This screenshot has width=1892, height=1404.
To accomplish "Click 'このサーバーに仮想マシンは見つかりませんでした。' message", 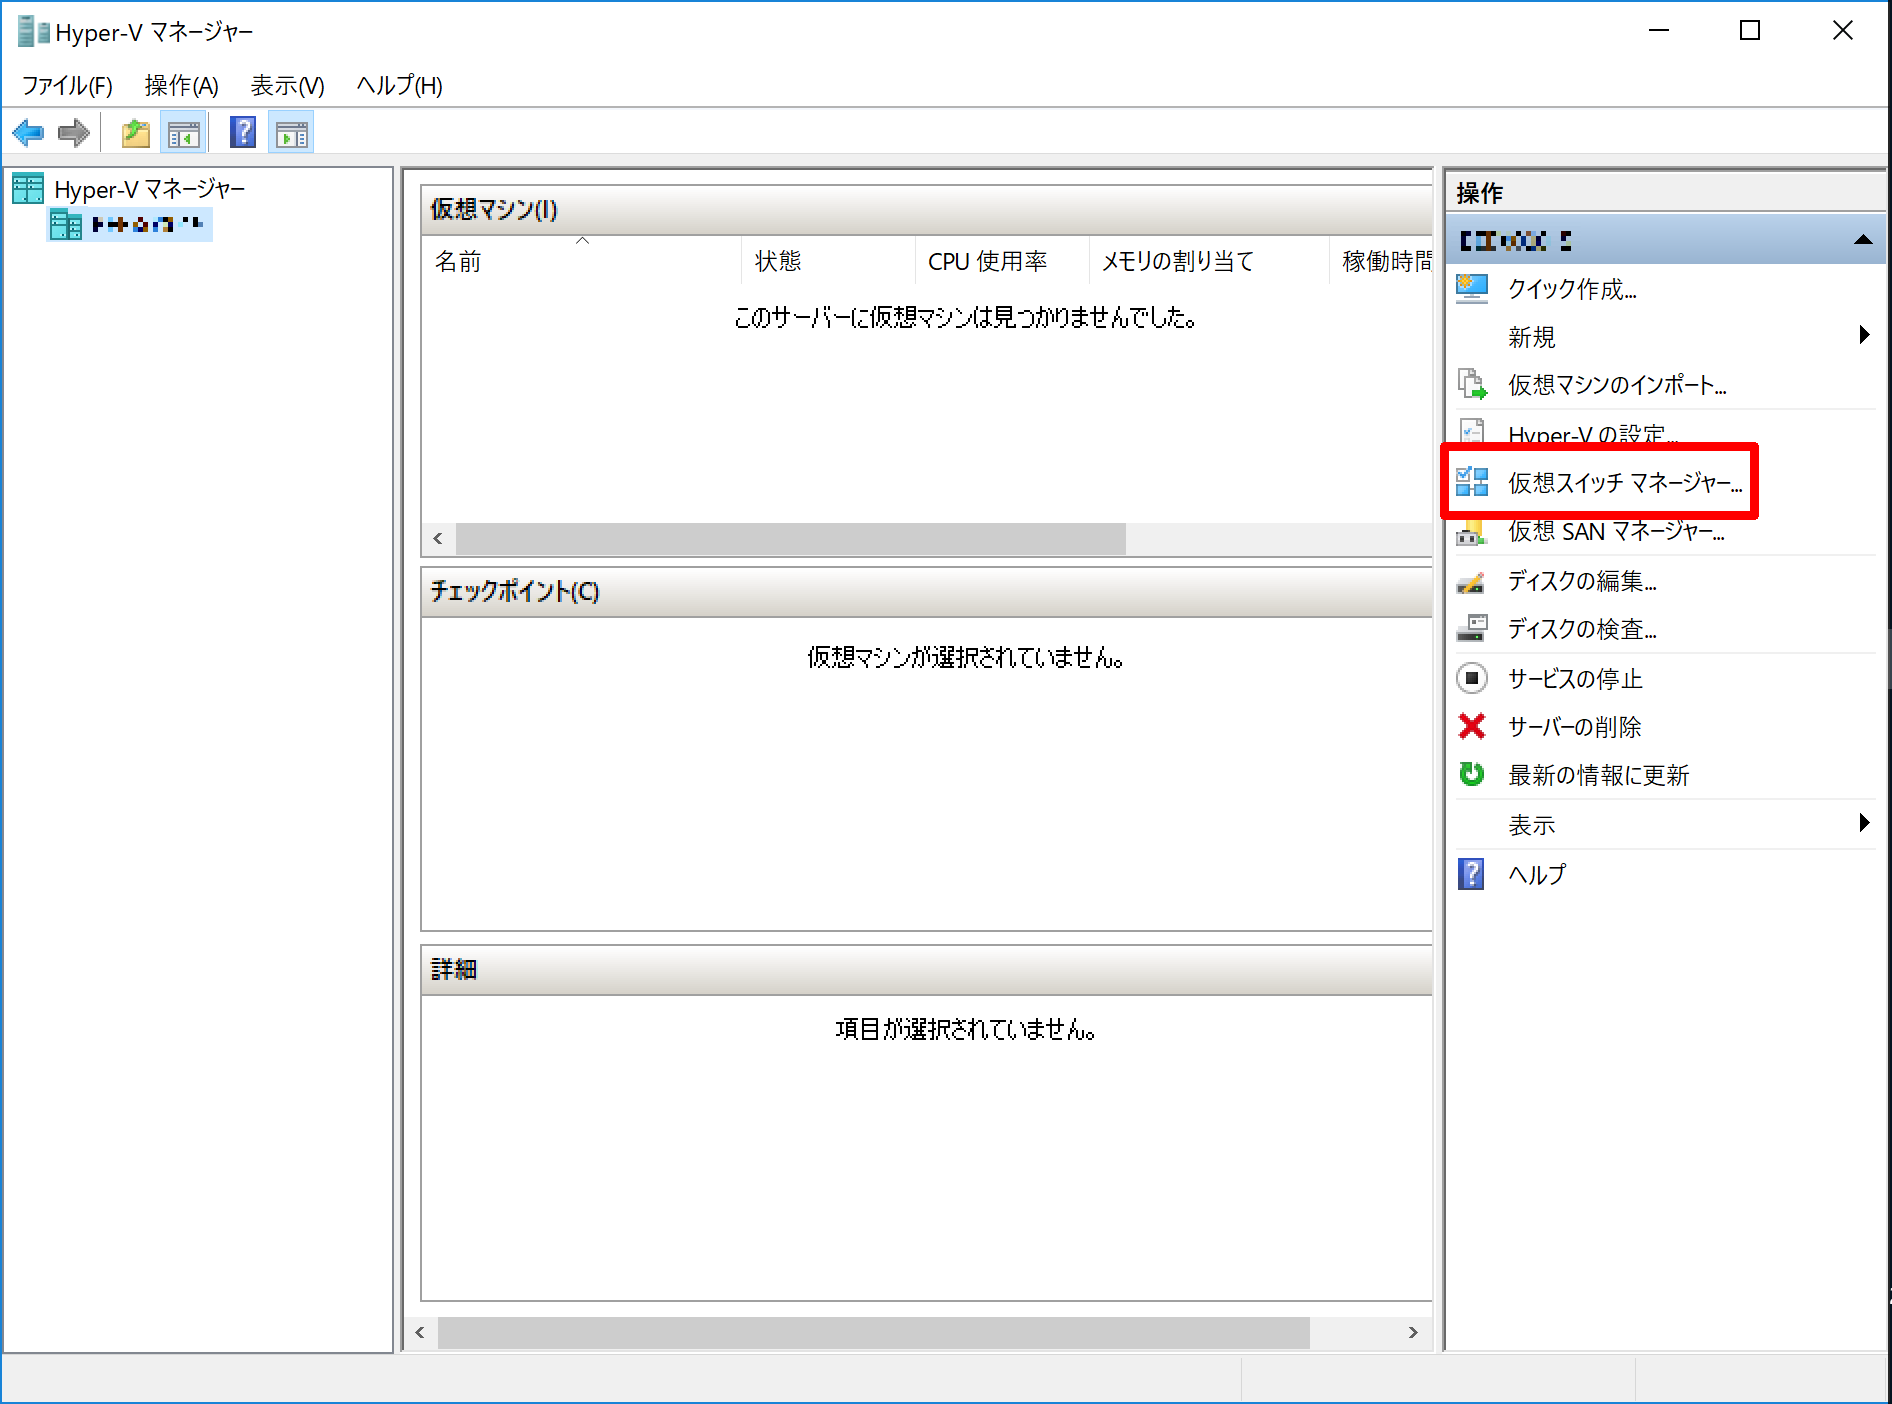I will point(965,318).
